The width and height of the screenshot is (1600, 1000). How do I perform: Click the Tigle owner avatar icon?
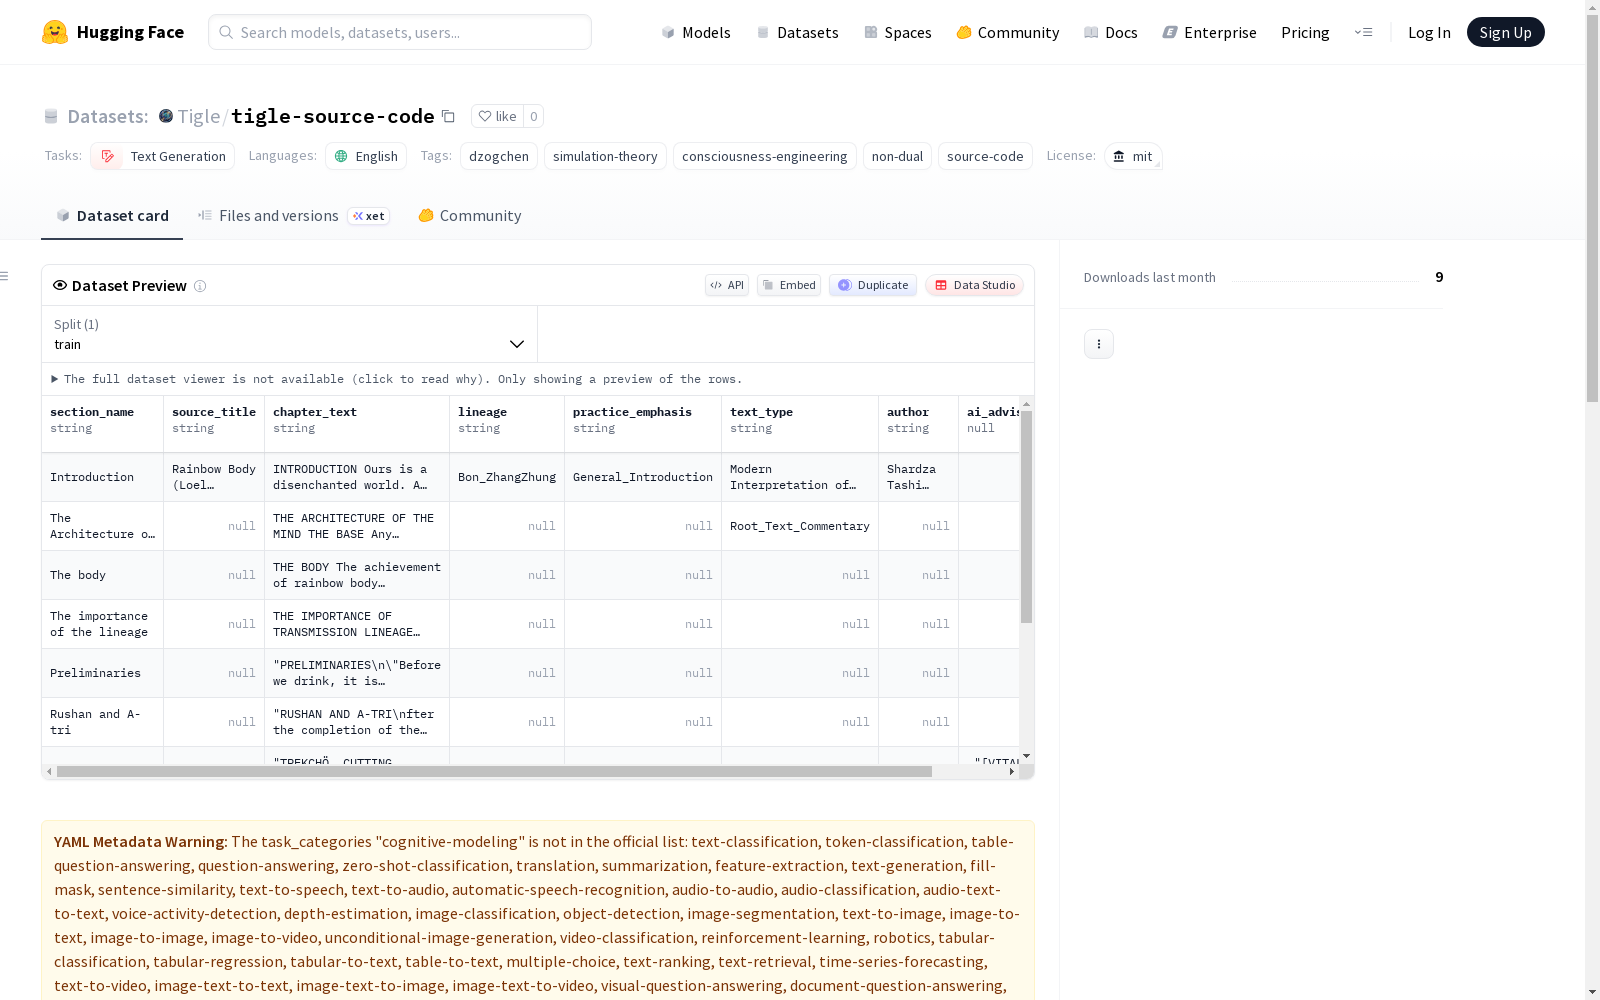click(166, 116)
